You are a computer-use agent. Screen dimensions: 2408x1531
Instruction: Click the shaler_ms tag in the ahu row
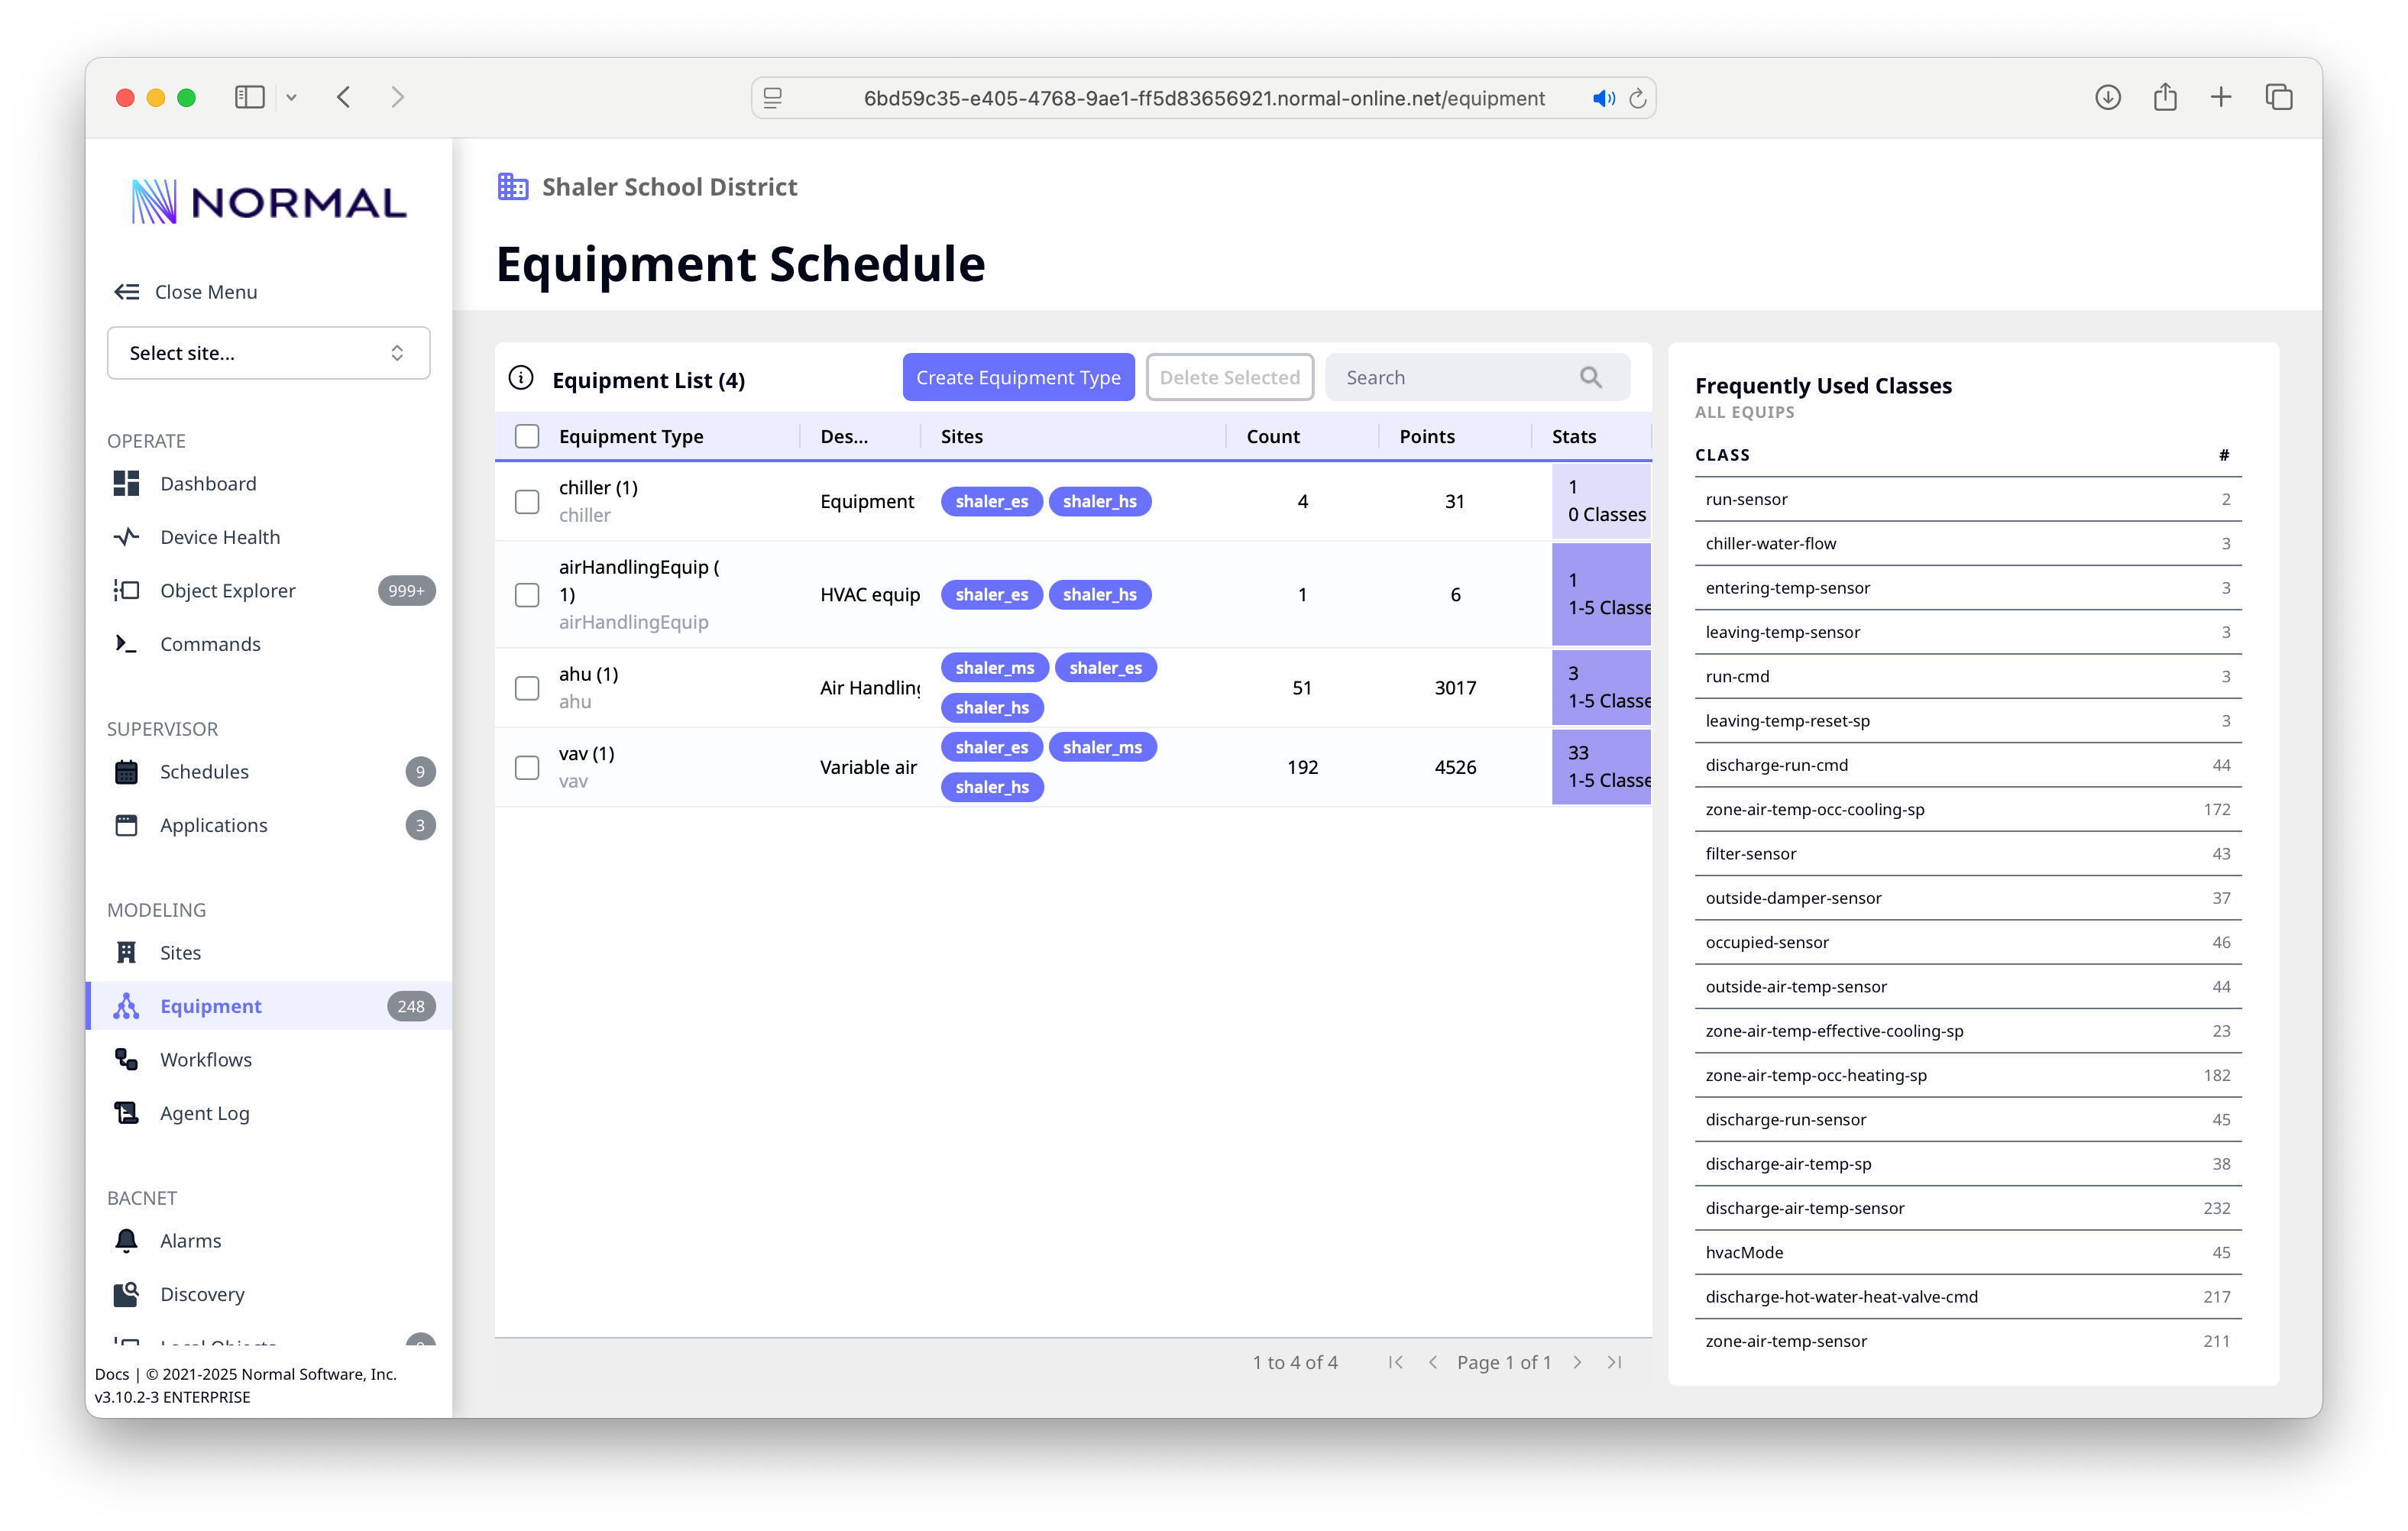[x=994, y=668]
